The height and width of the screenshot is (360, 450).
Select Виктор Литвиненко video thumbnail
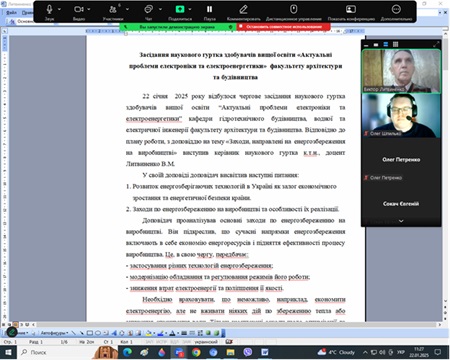point(401,71)
